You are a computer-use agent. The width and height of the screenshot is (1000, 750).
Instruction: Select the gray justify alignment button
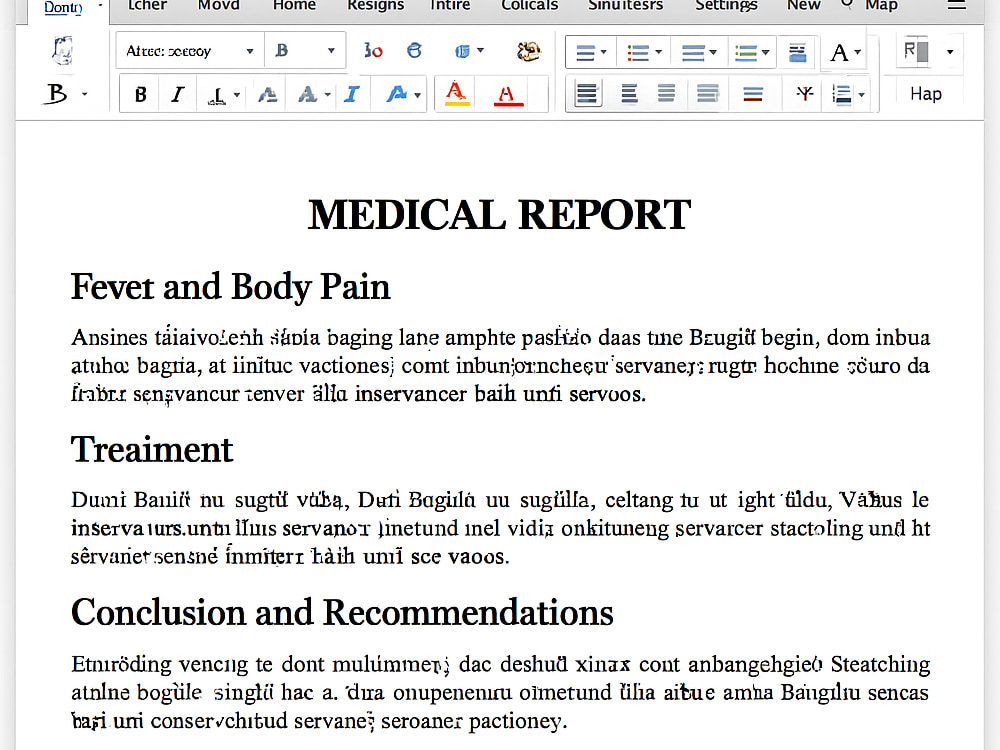click(x=708, y=94)
